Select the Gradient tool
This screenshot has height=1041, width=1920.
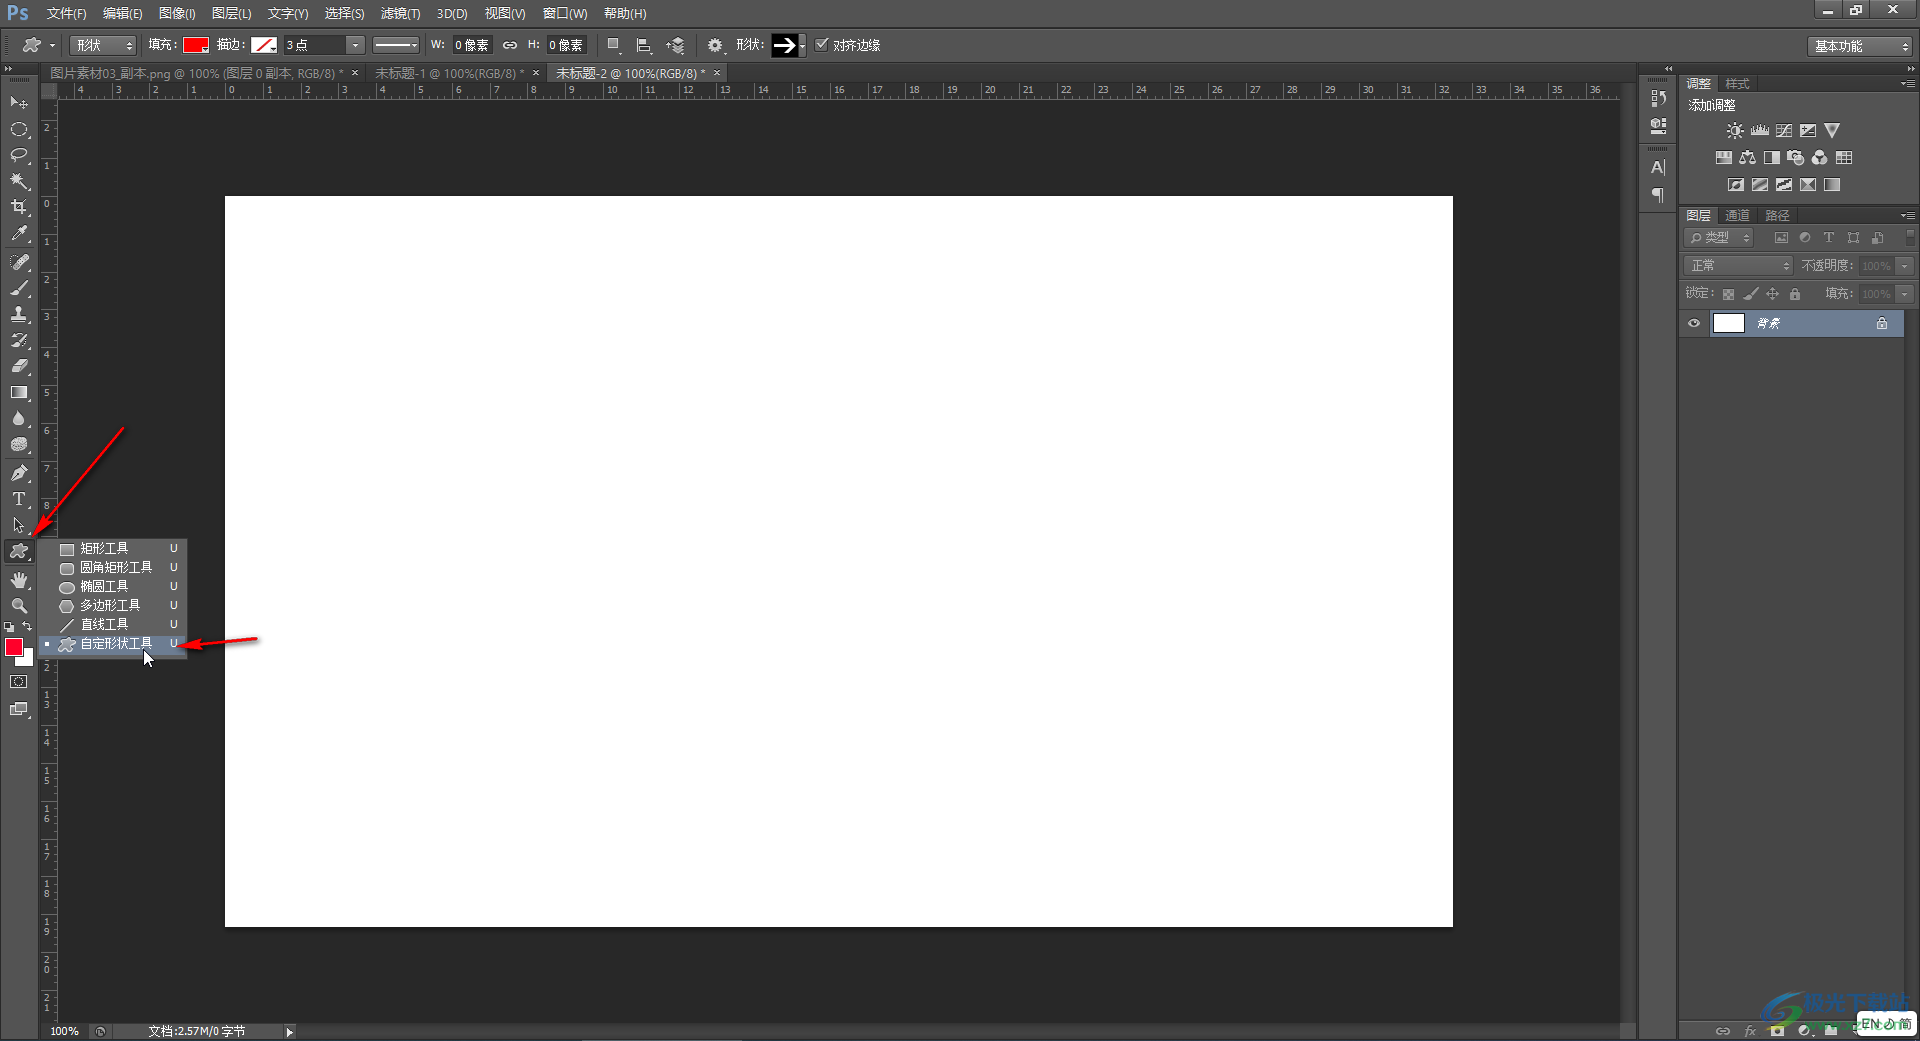coord(19,392)
